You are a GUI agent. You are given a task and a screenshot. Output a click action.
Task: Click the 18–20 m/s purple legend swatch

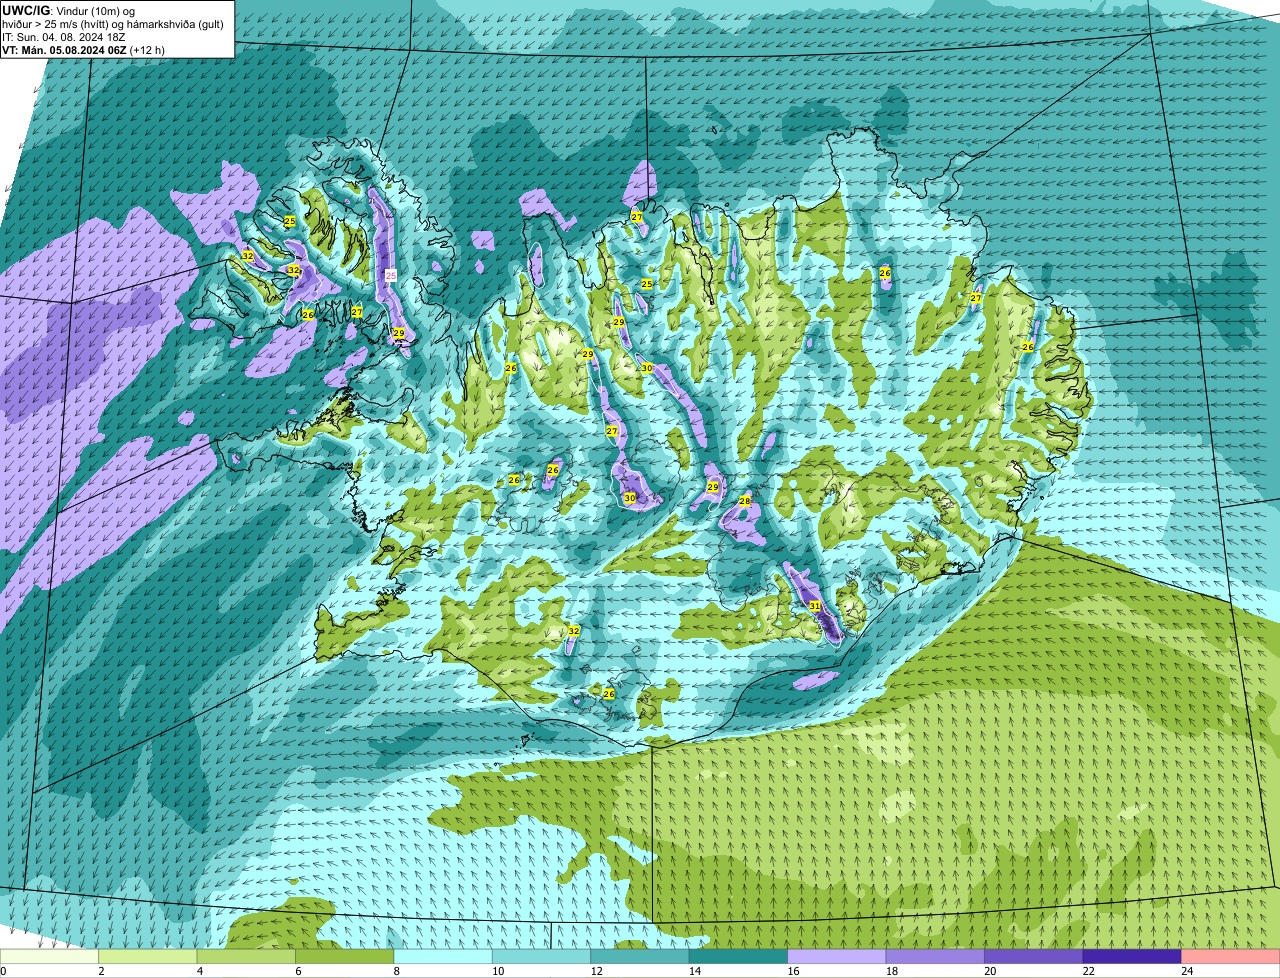point(935,957)
